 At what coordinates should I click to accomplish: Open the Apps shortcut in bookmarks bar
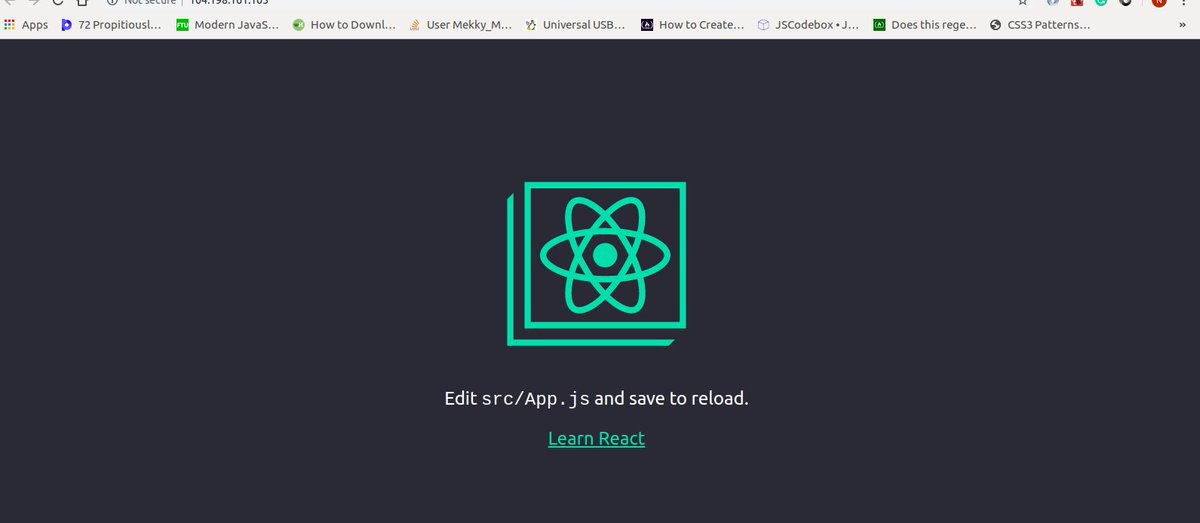click(x=26, y=25)
